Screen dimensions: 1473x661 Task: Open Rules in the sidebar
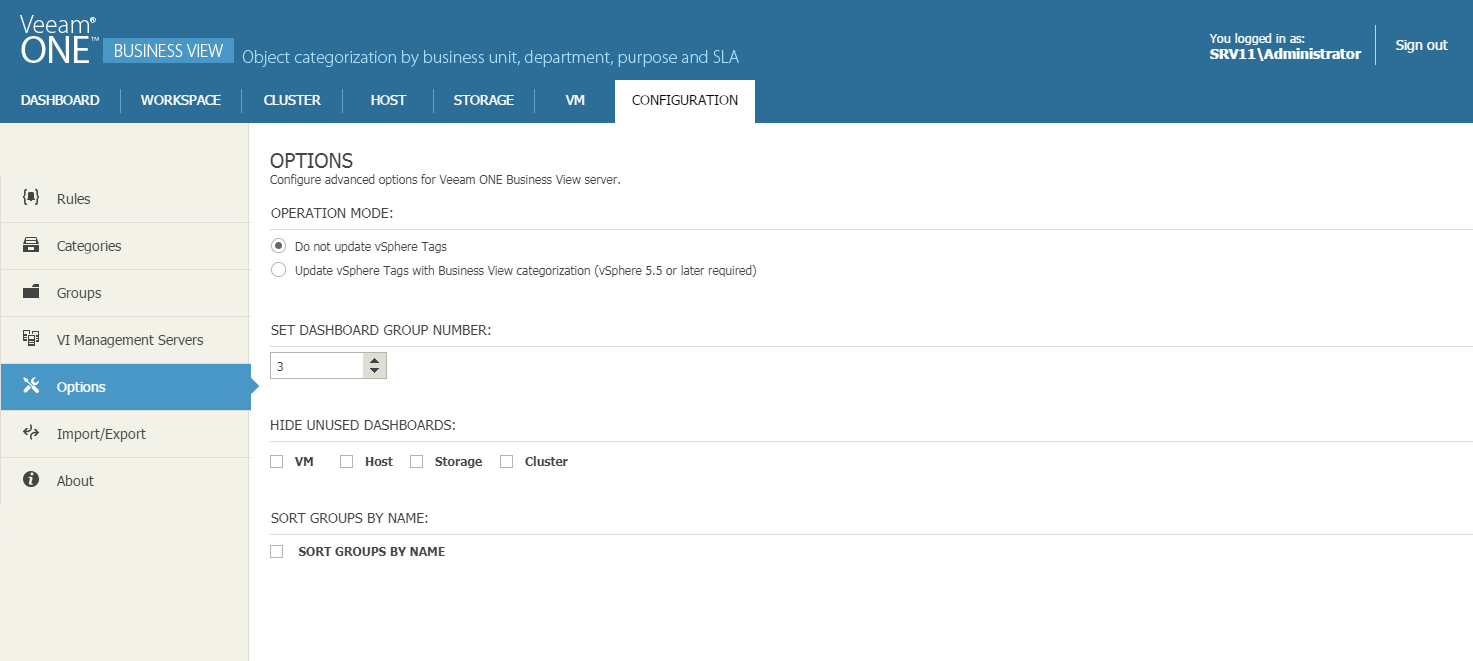[124, 199]
